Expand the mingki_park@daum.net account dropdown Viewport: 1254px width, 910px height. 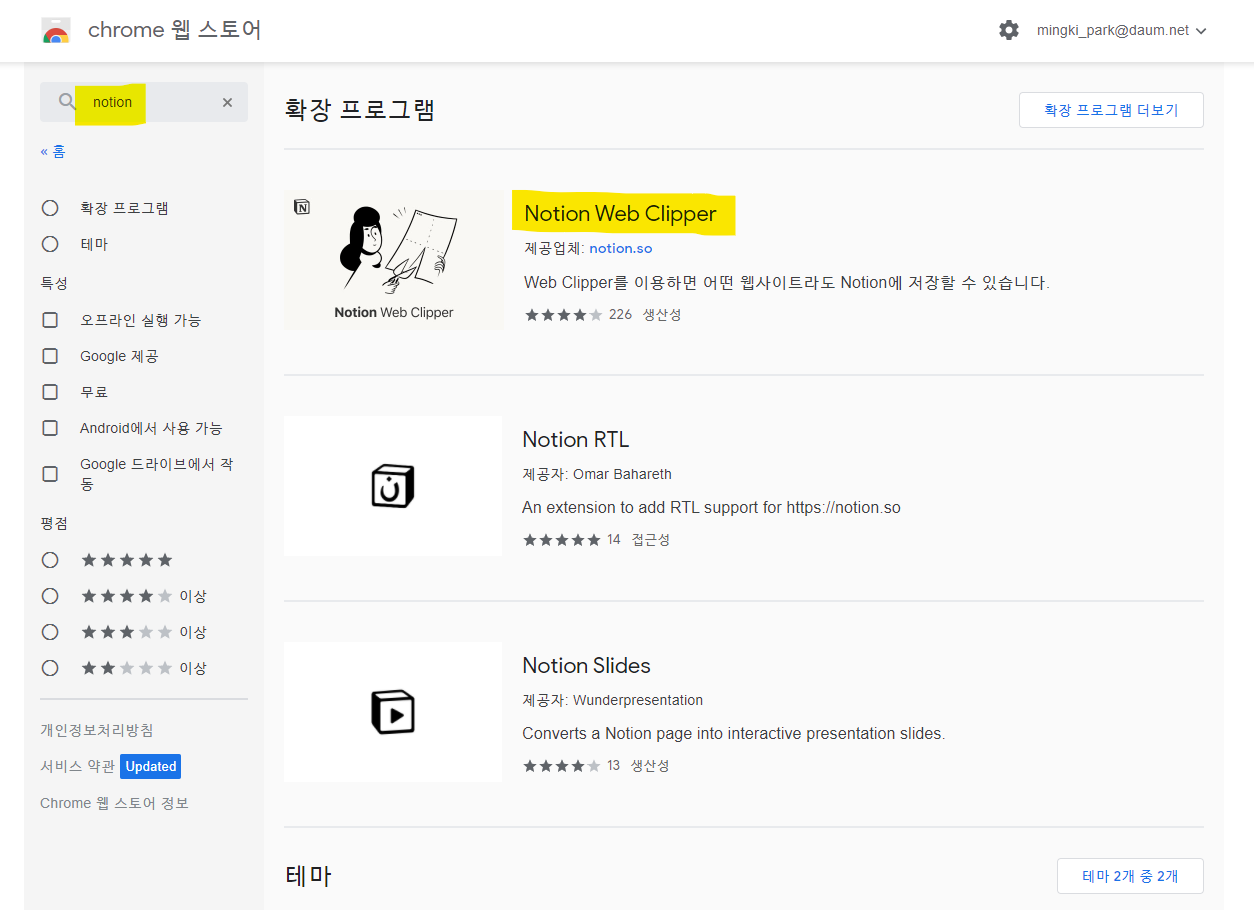(x=1120, y=30)
